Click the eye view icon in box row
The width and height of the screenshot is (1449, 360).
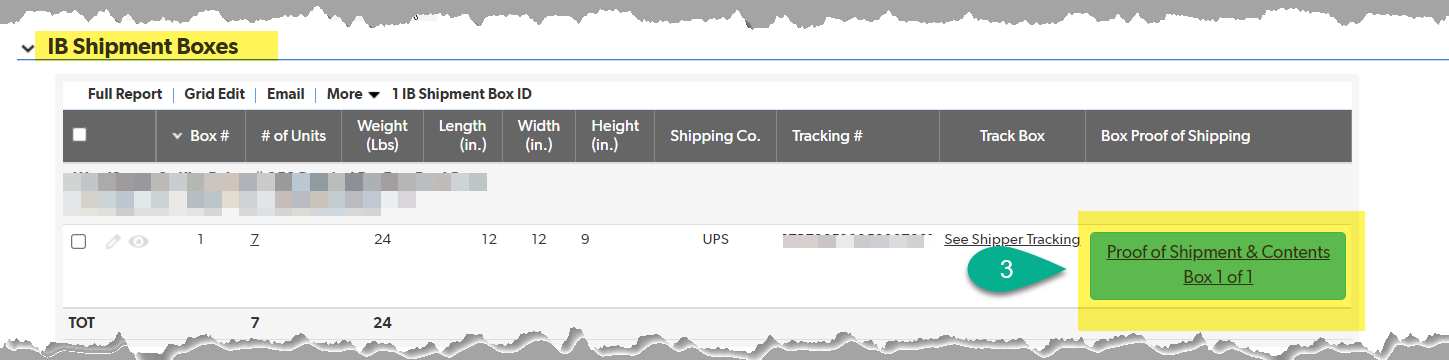coord(138,241)
